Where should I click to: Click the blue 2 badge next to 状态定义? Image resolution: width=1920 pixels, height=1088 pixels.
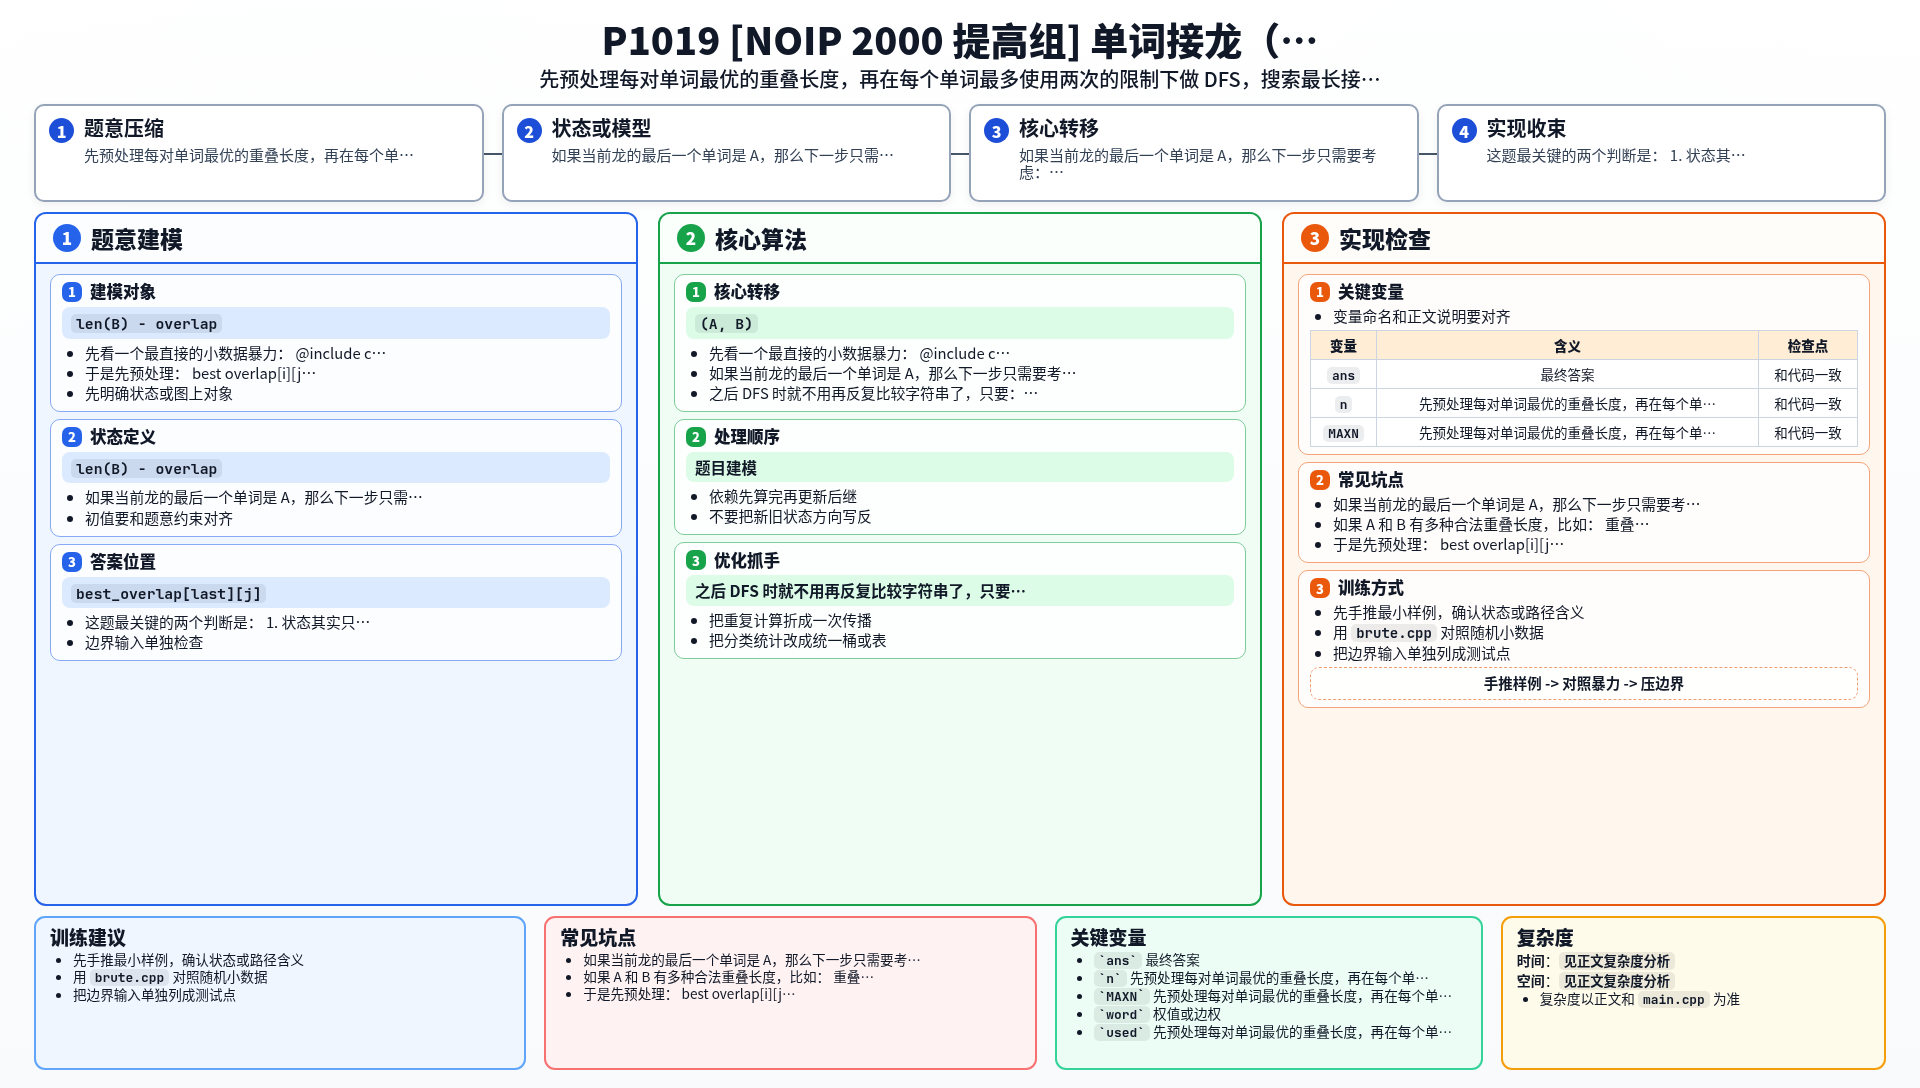pos(72,437)
